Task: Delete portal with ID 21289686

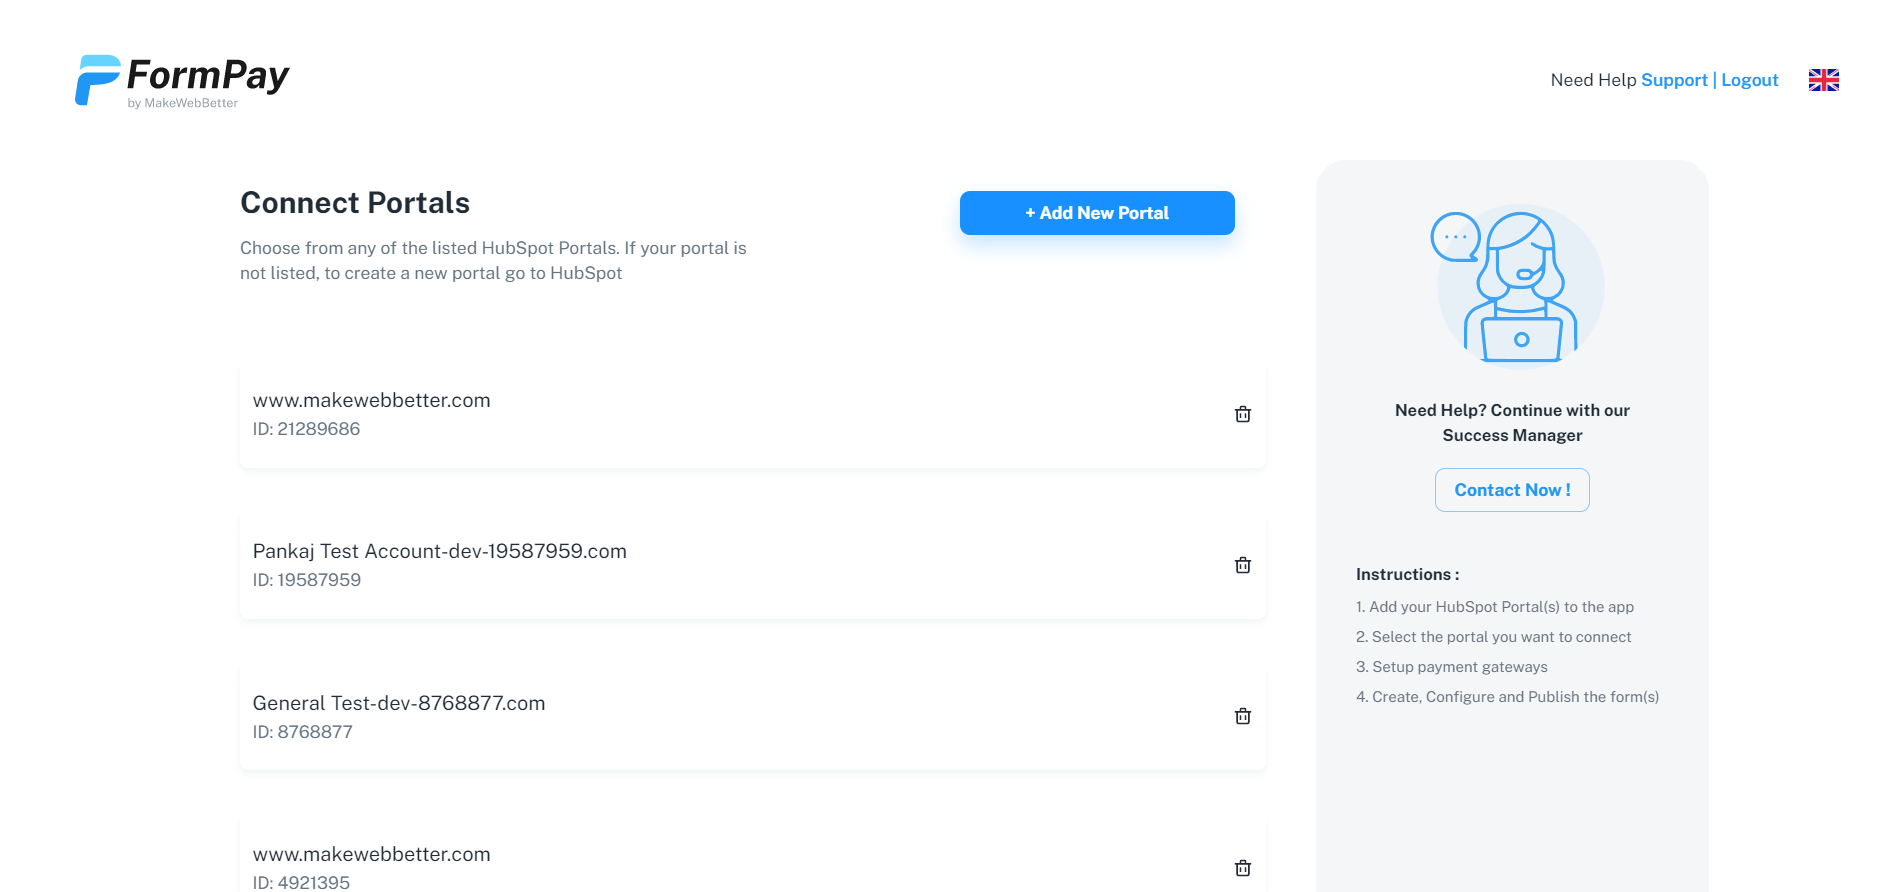Action: 1243,414
